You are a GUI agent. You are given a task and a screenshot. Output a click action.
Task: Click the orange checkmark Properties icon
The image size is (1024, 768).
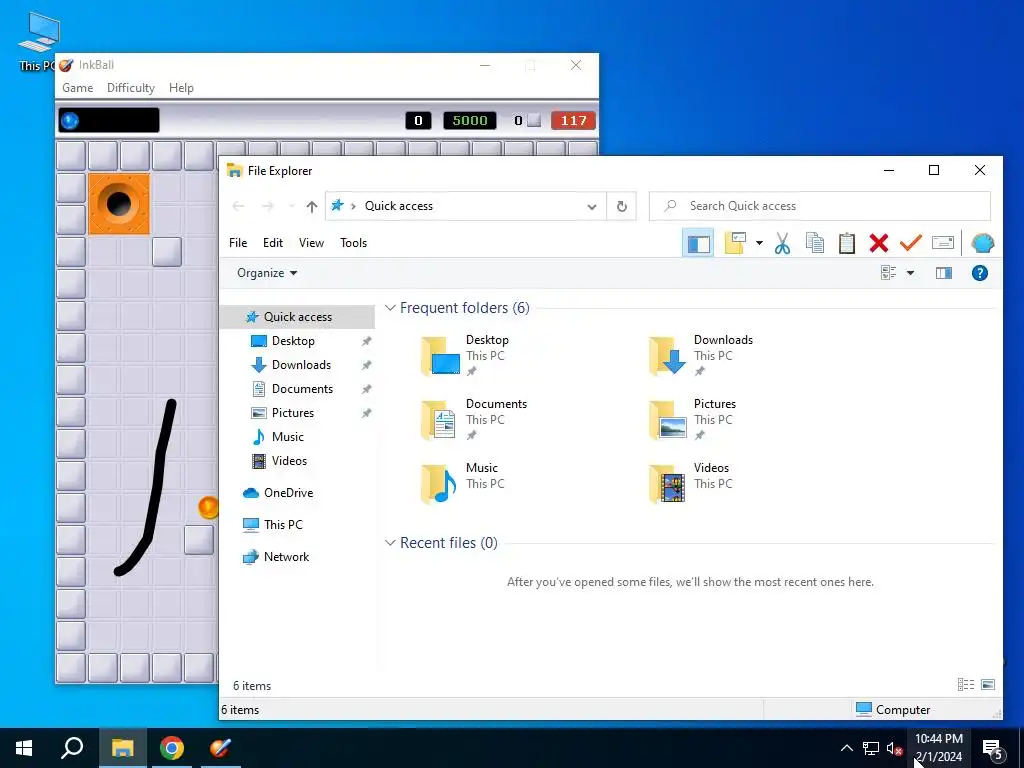[910, 243]
